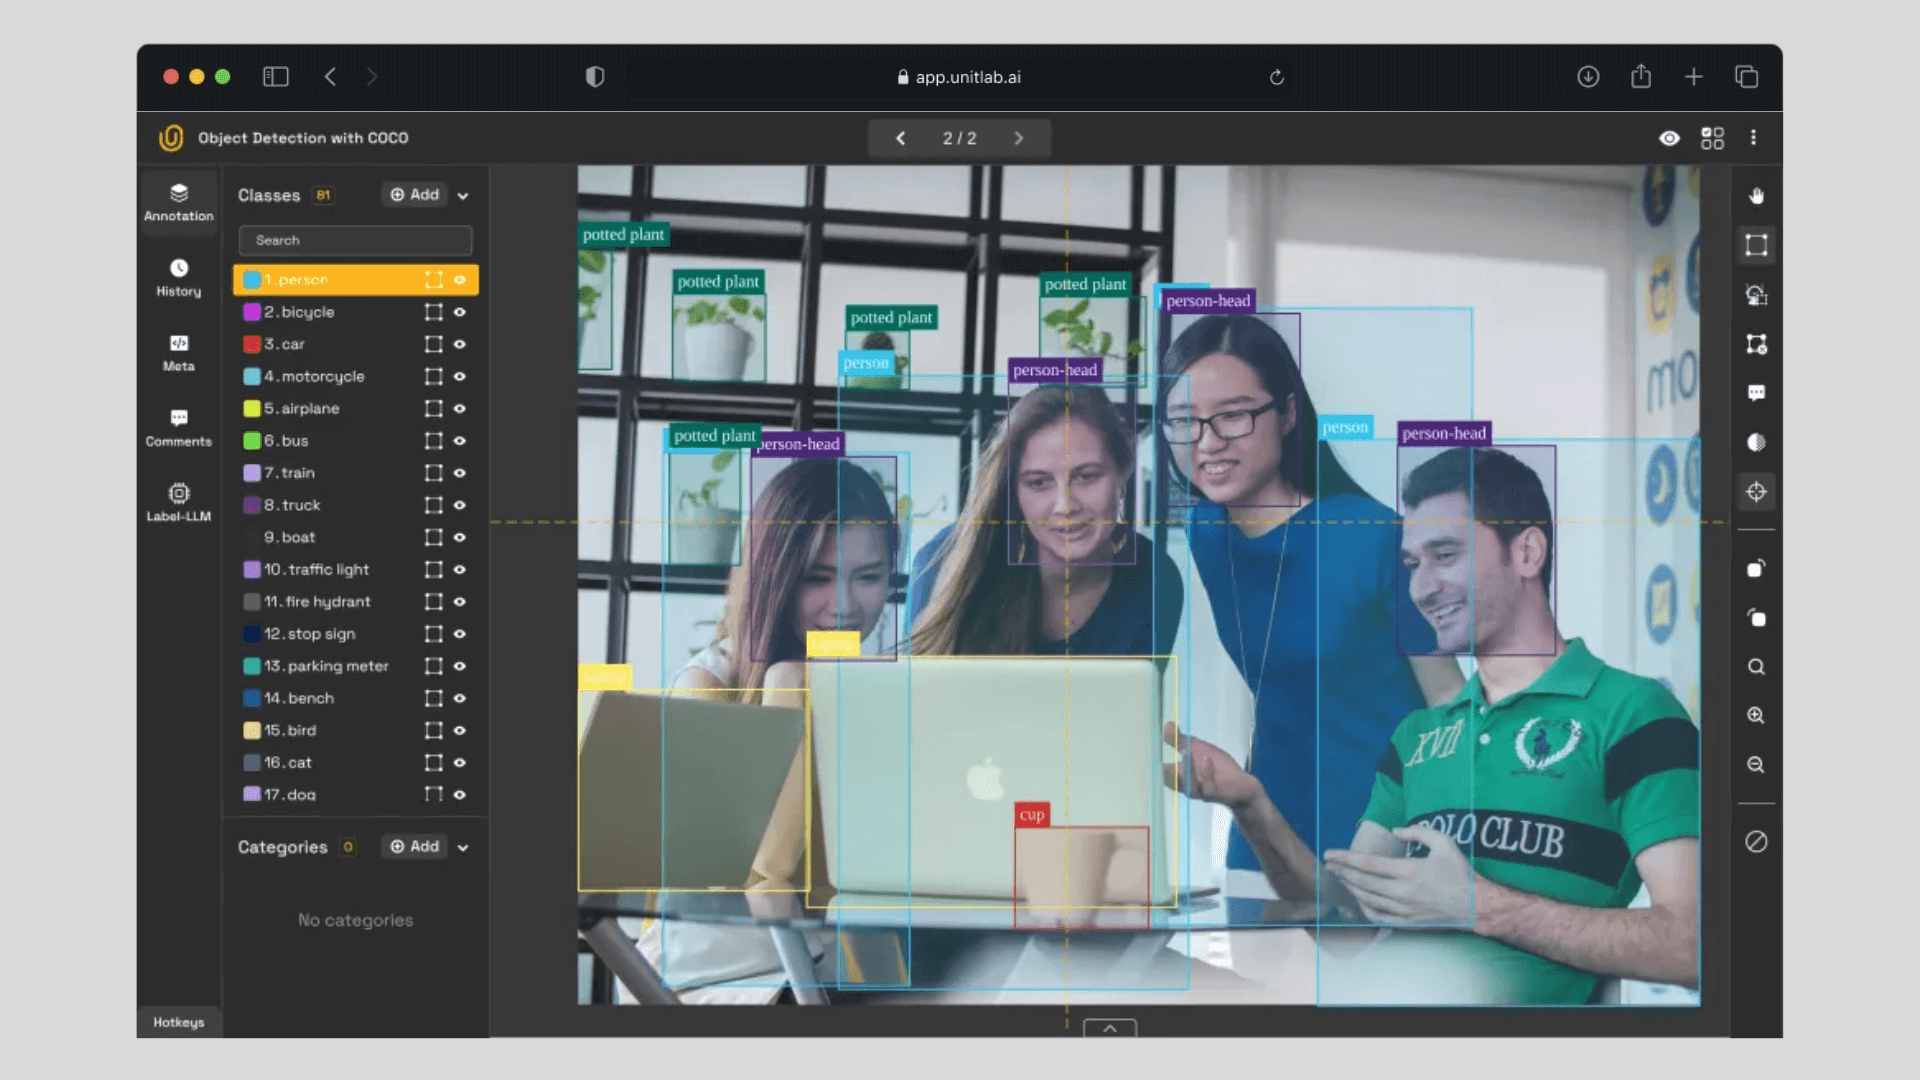Switch to the Annotation tab
Screen dimensions: 1920x1080
click(178, 203)
